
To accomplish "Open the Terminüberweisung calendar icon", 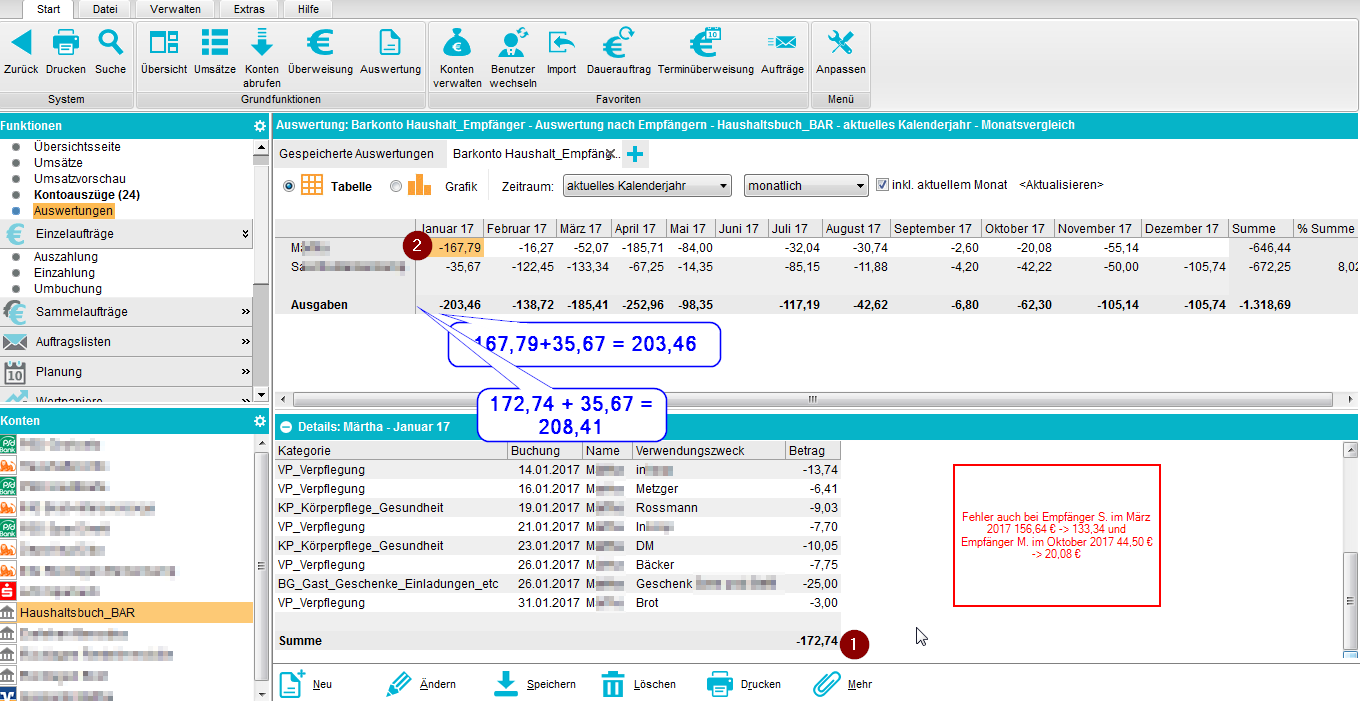I will pyautogui.click(x=705, y=43).
